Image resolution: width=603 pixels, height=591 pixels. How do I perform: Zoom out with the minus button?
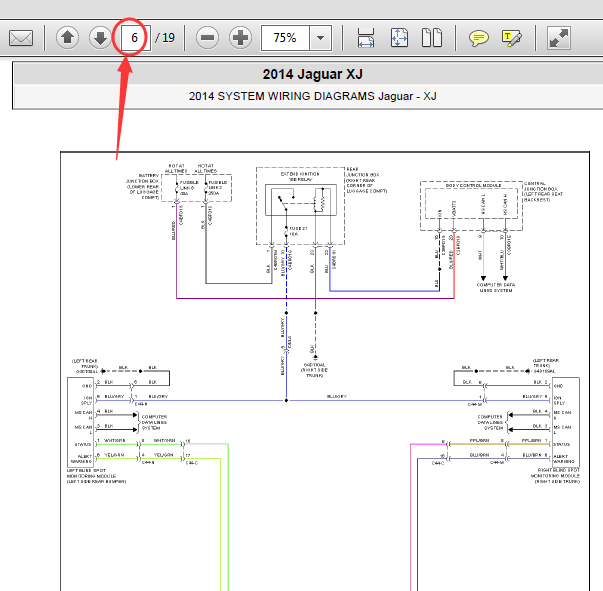tap(207, 38)
